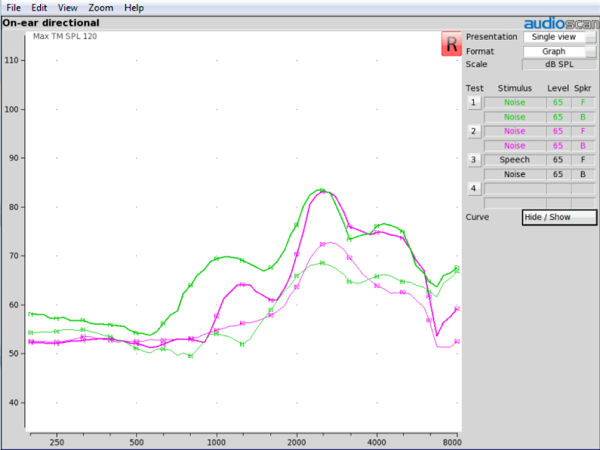This screenshot has height=450, width=600.
Task: Select test button 1
Action: tap(474, 103)
